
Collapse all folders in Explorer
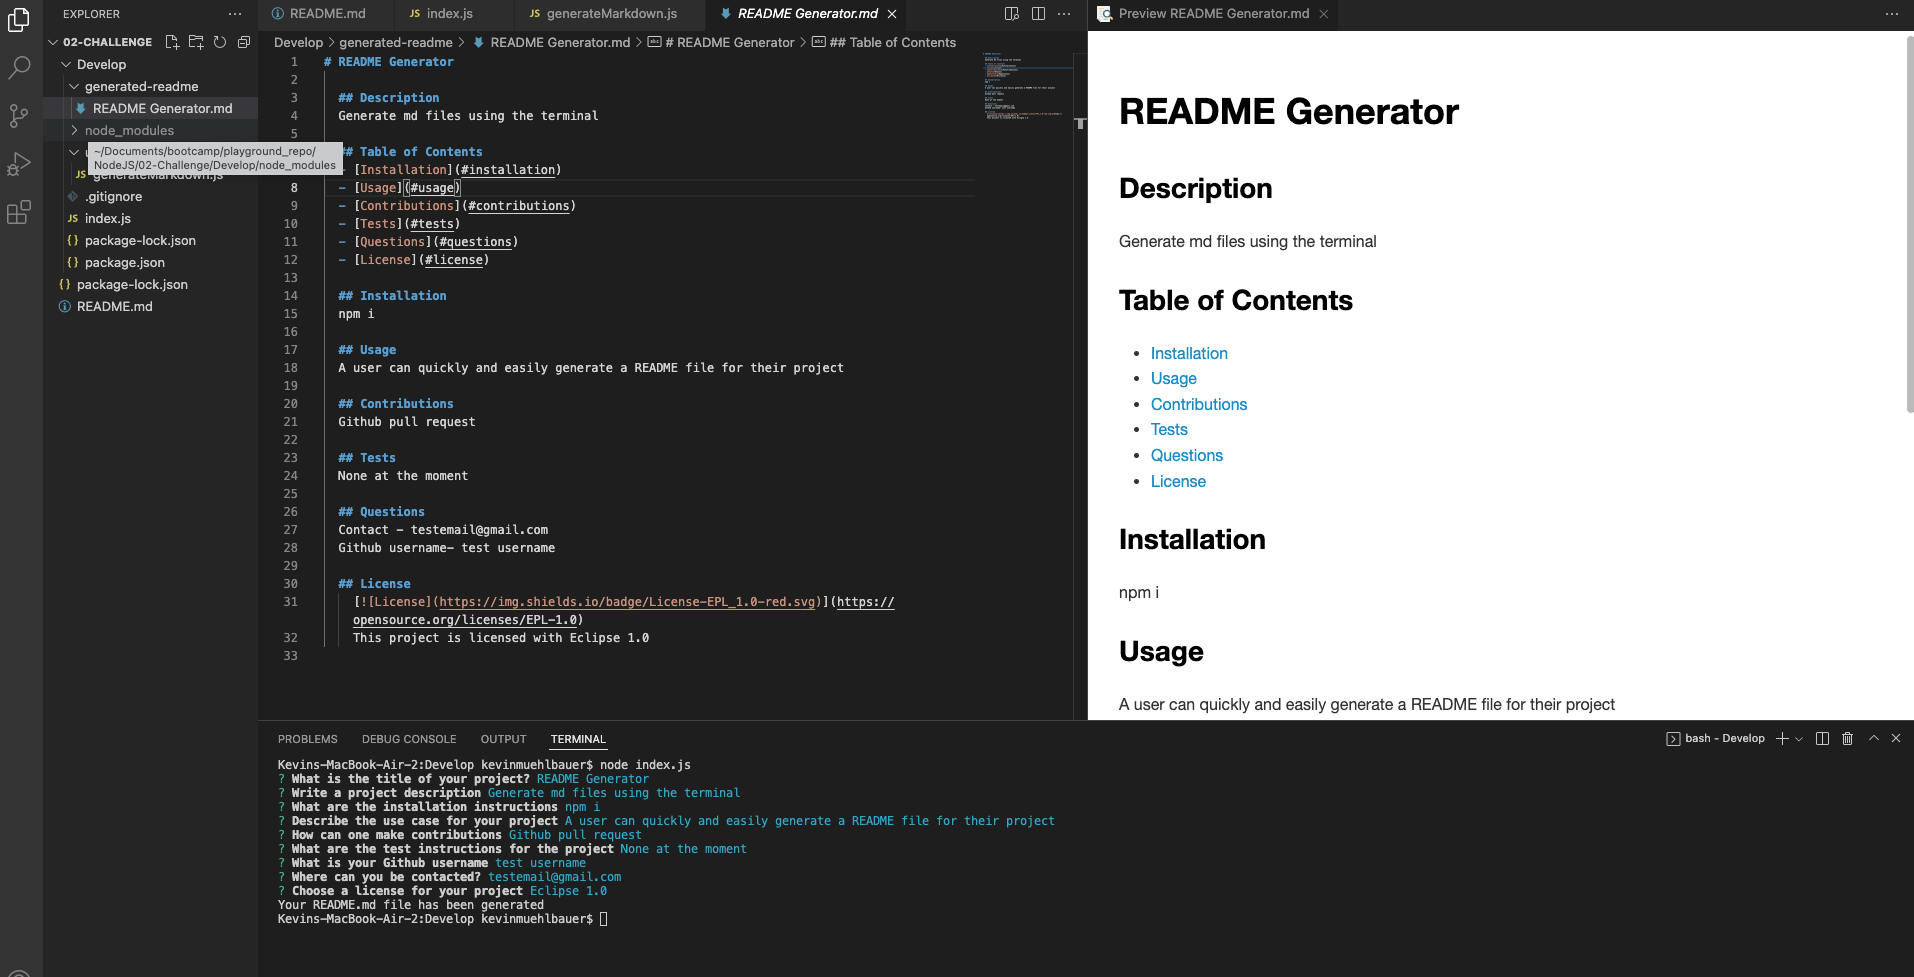point(244,42)
